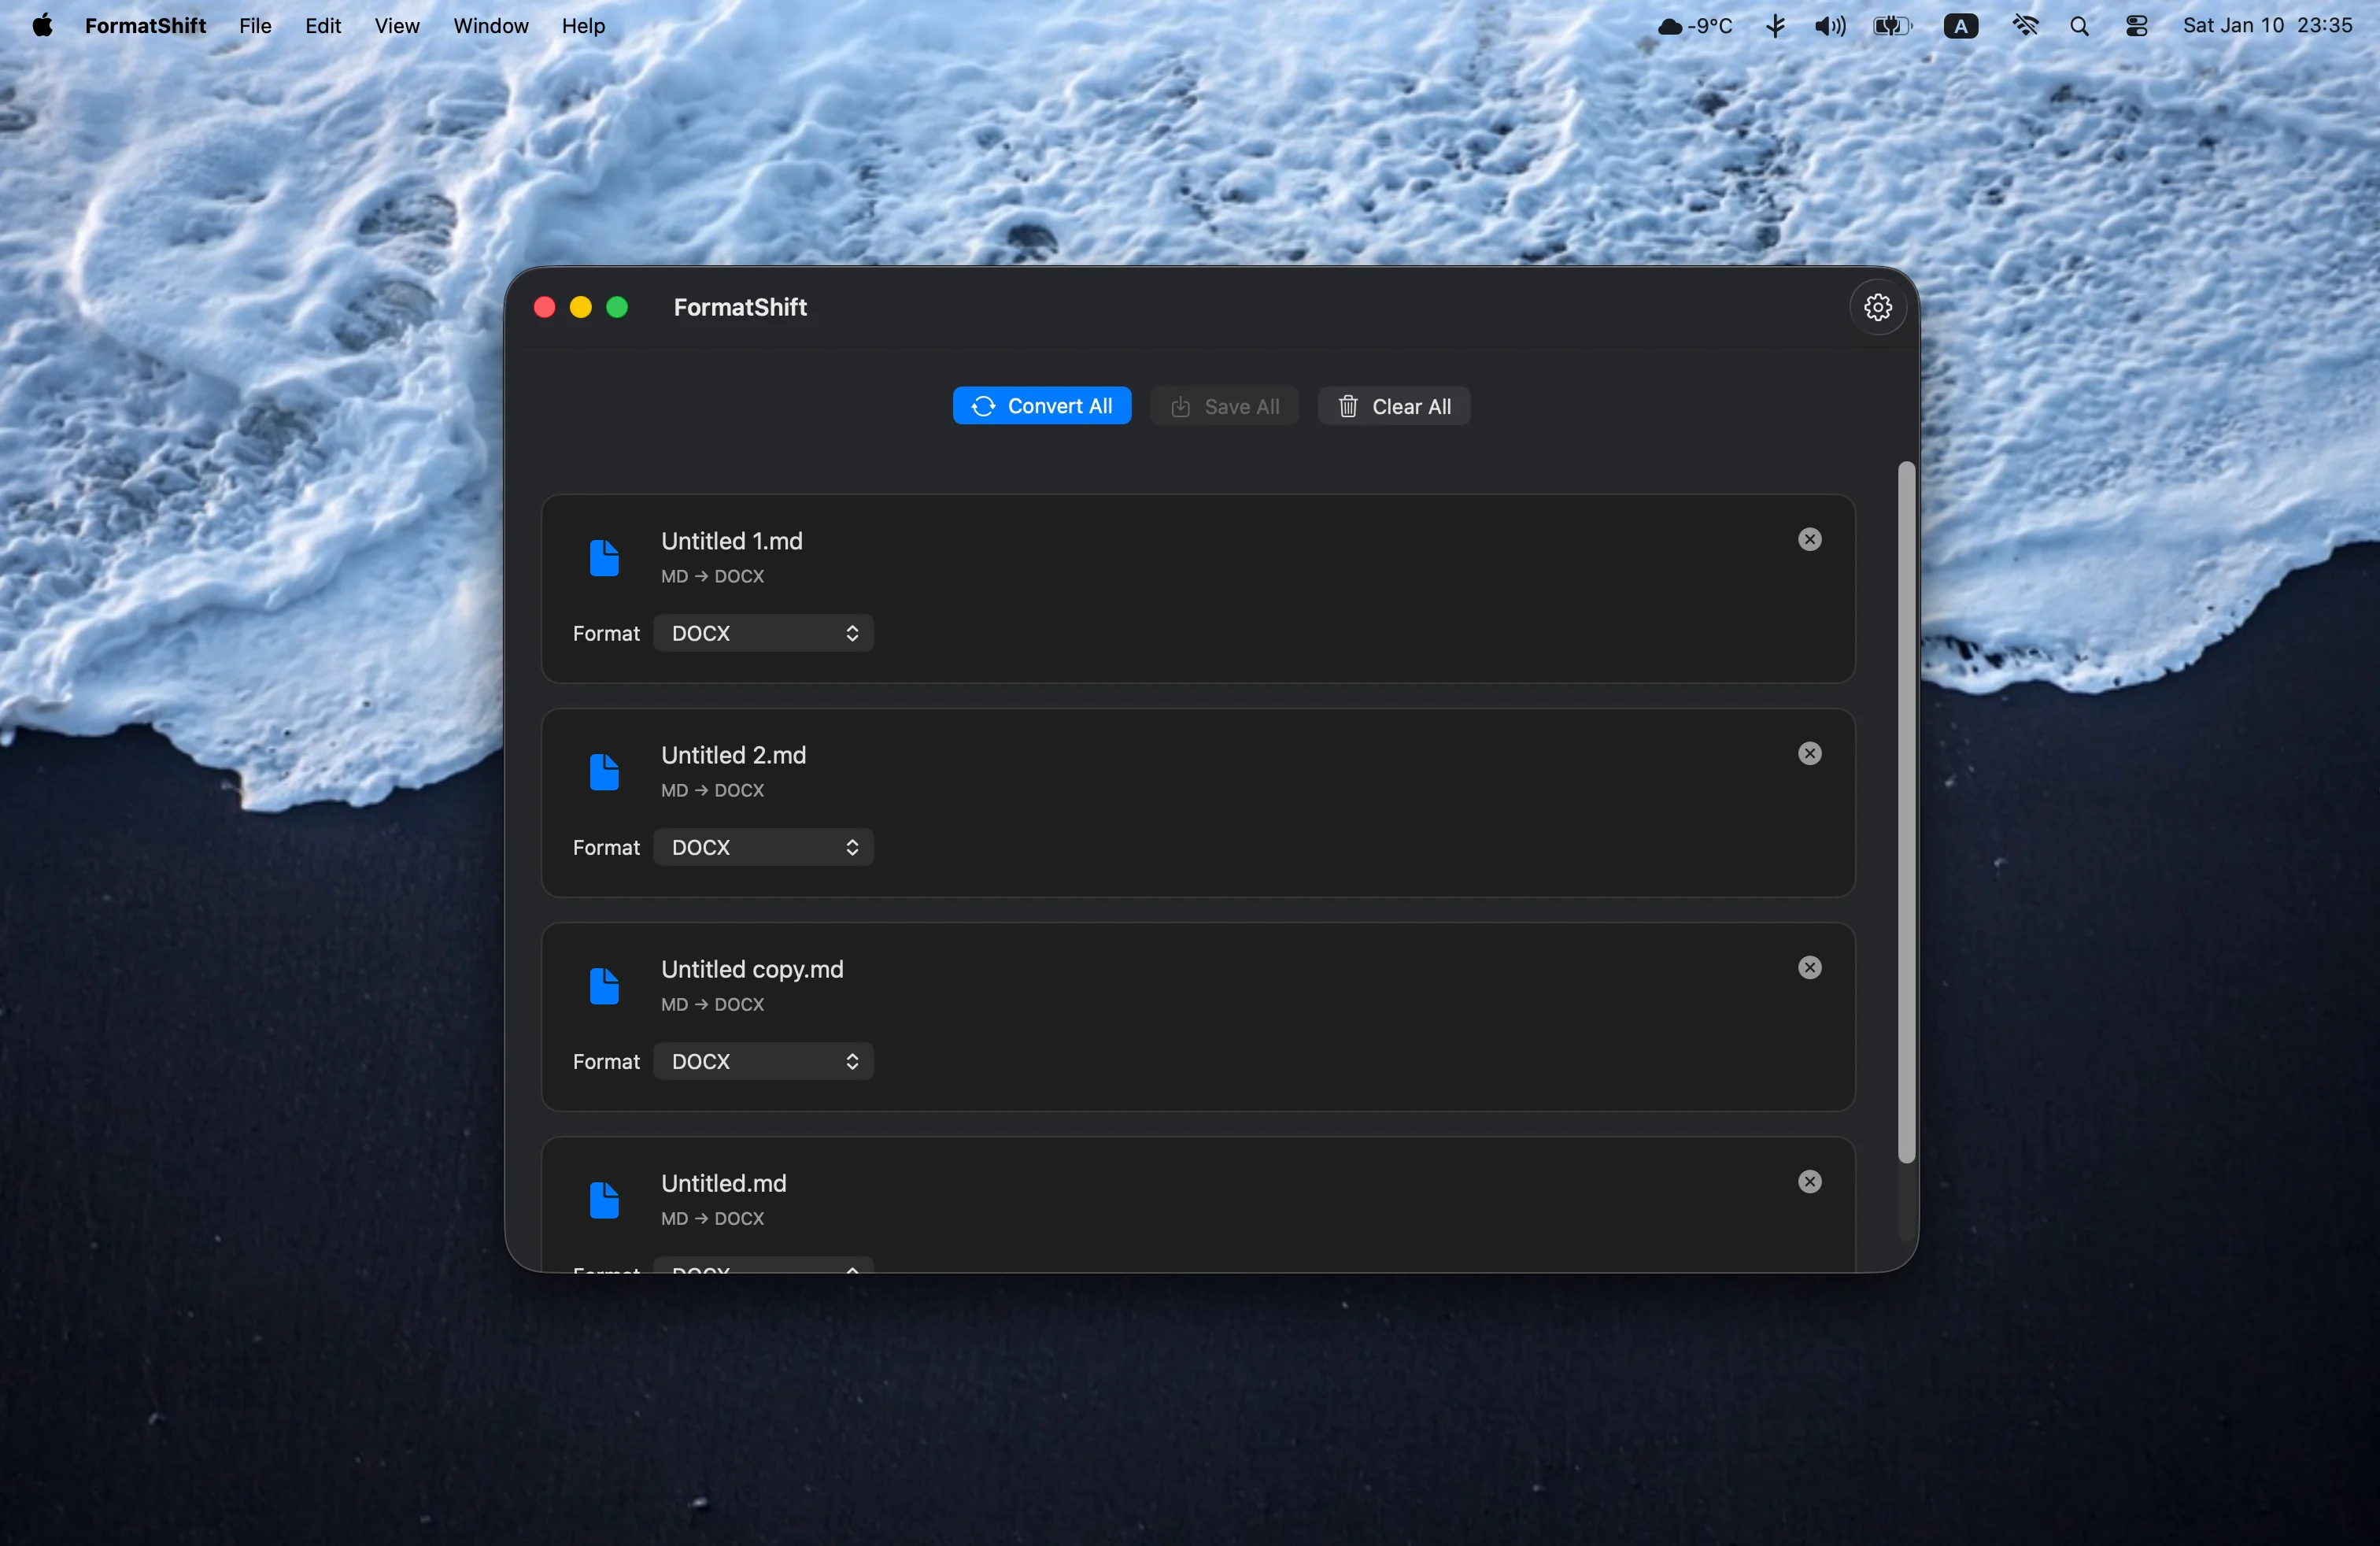Click the Clear All button
Image resolution: width=2380 pixels, height=1546 pixels.
point(1394,406)
